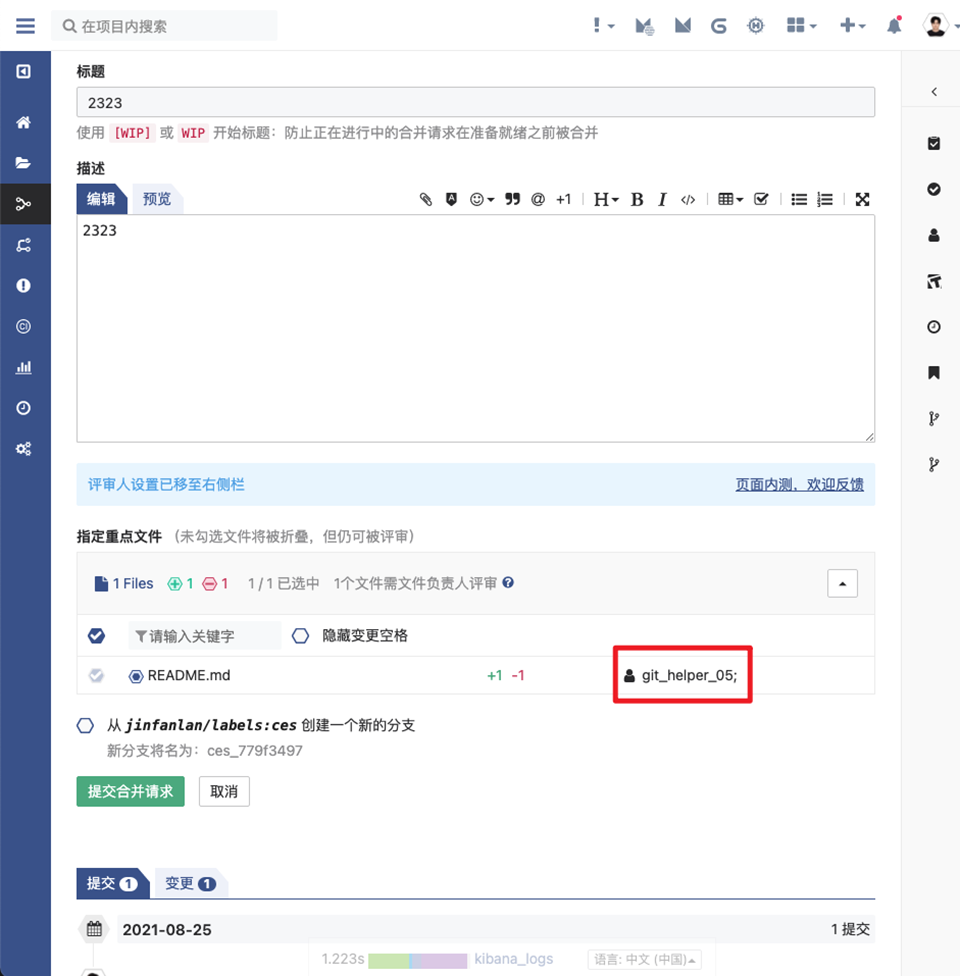This screenshot has width=960, height=976.
Task: Enable hide whitespace changes option
Action: click(301, 636)
